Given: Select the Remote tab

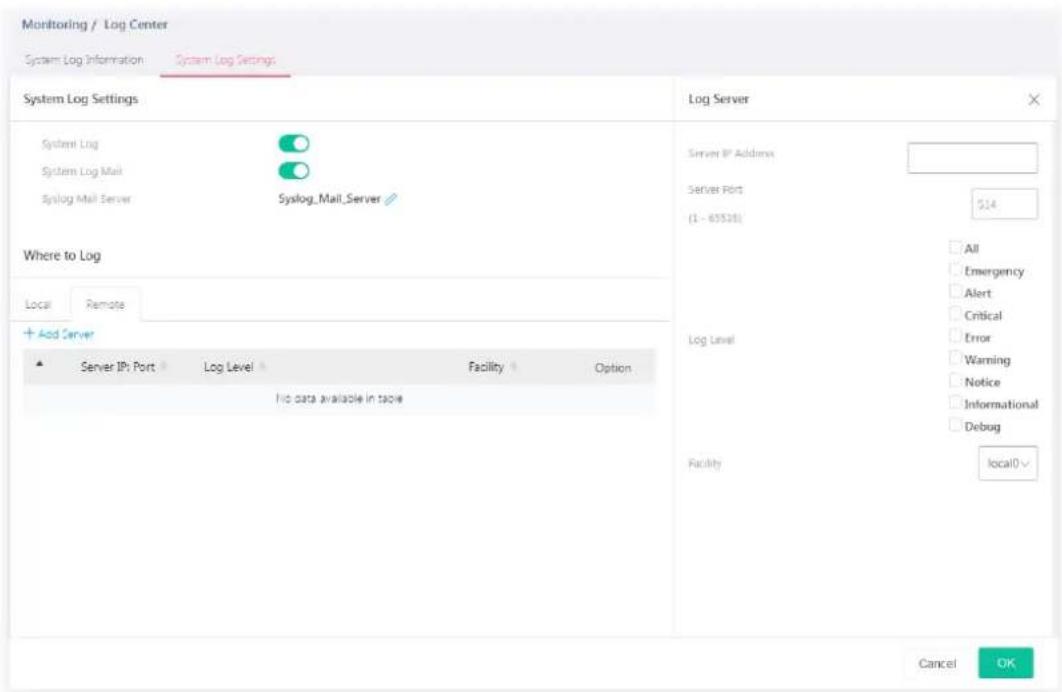Looking at the screenshot, I should (x=105, y=305).
